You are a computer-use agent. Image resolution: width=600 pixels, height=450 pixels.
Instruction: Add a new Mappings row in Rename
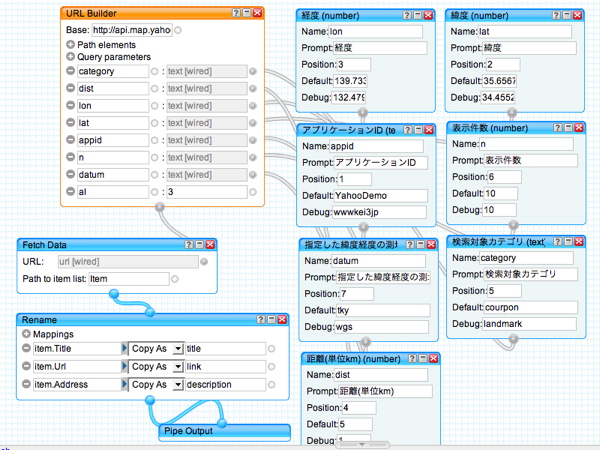(26, 334)
